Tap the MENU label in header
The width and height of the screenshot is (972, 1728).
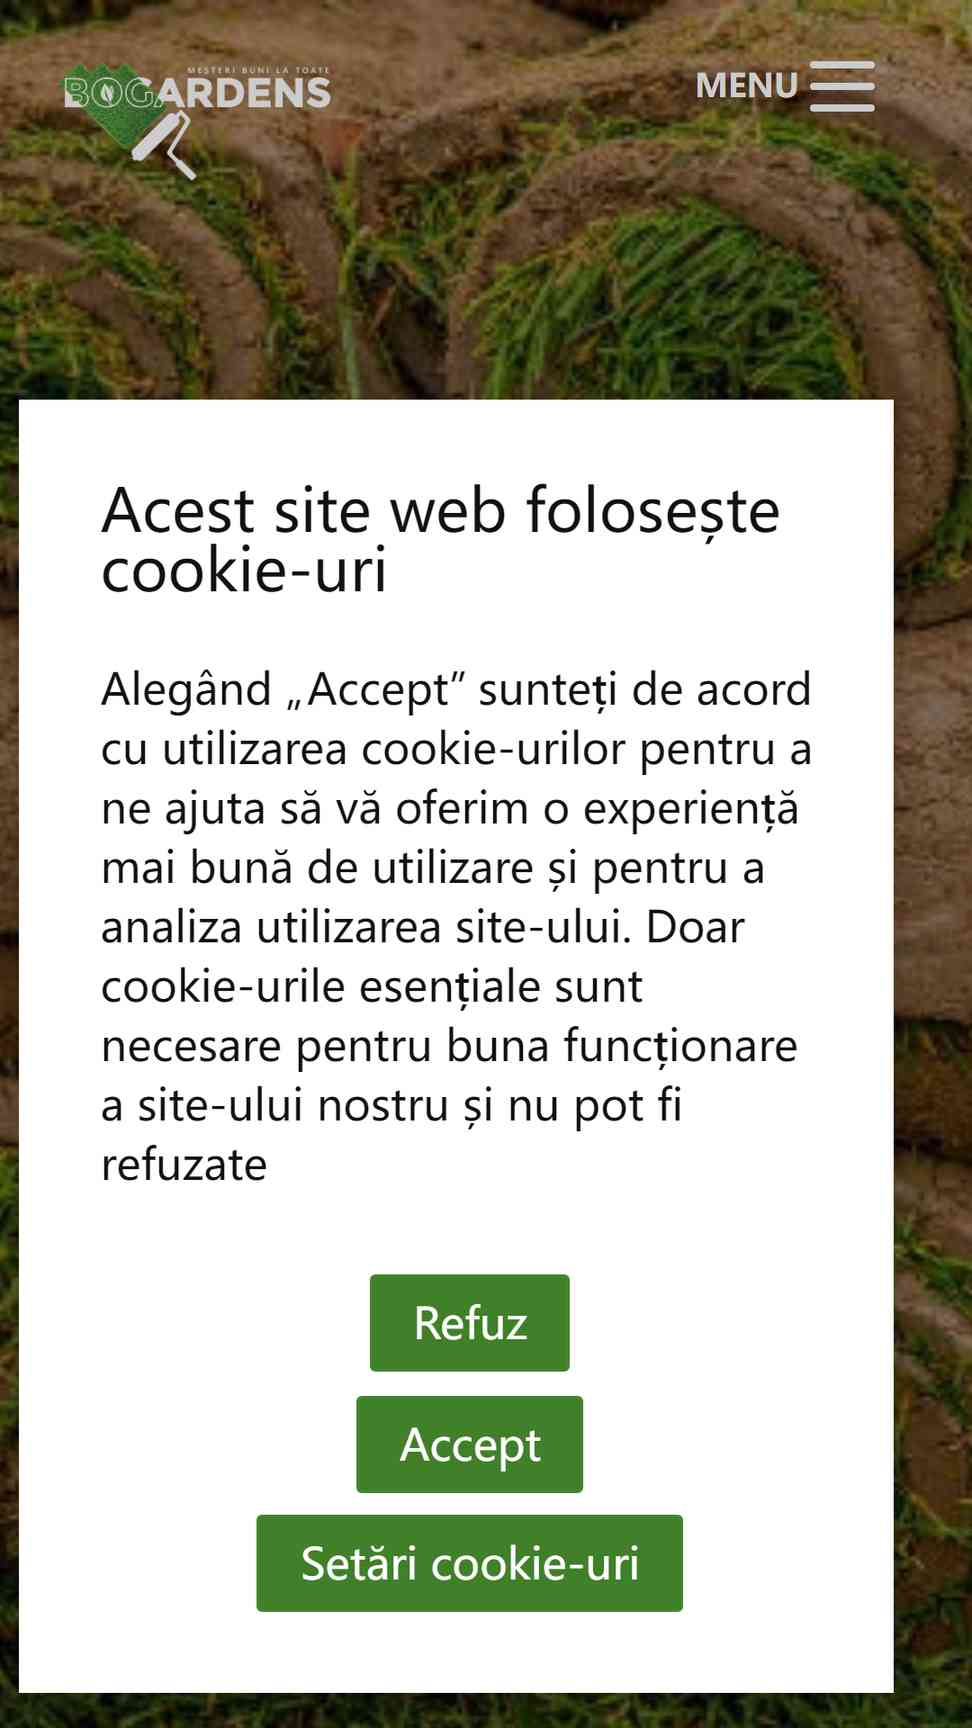coord(746,86)
